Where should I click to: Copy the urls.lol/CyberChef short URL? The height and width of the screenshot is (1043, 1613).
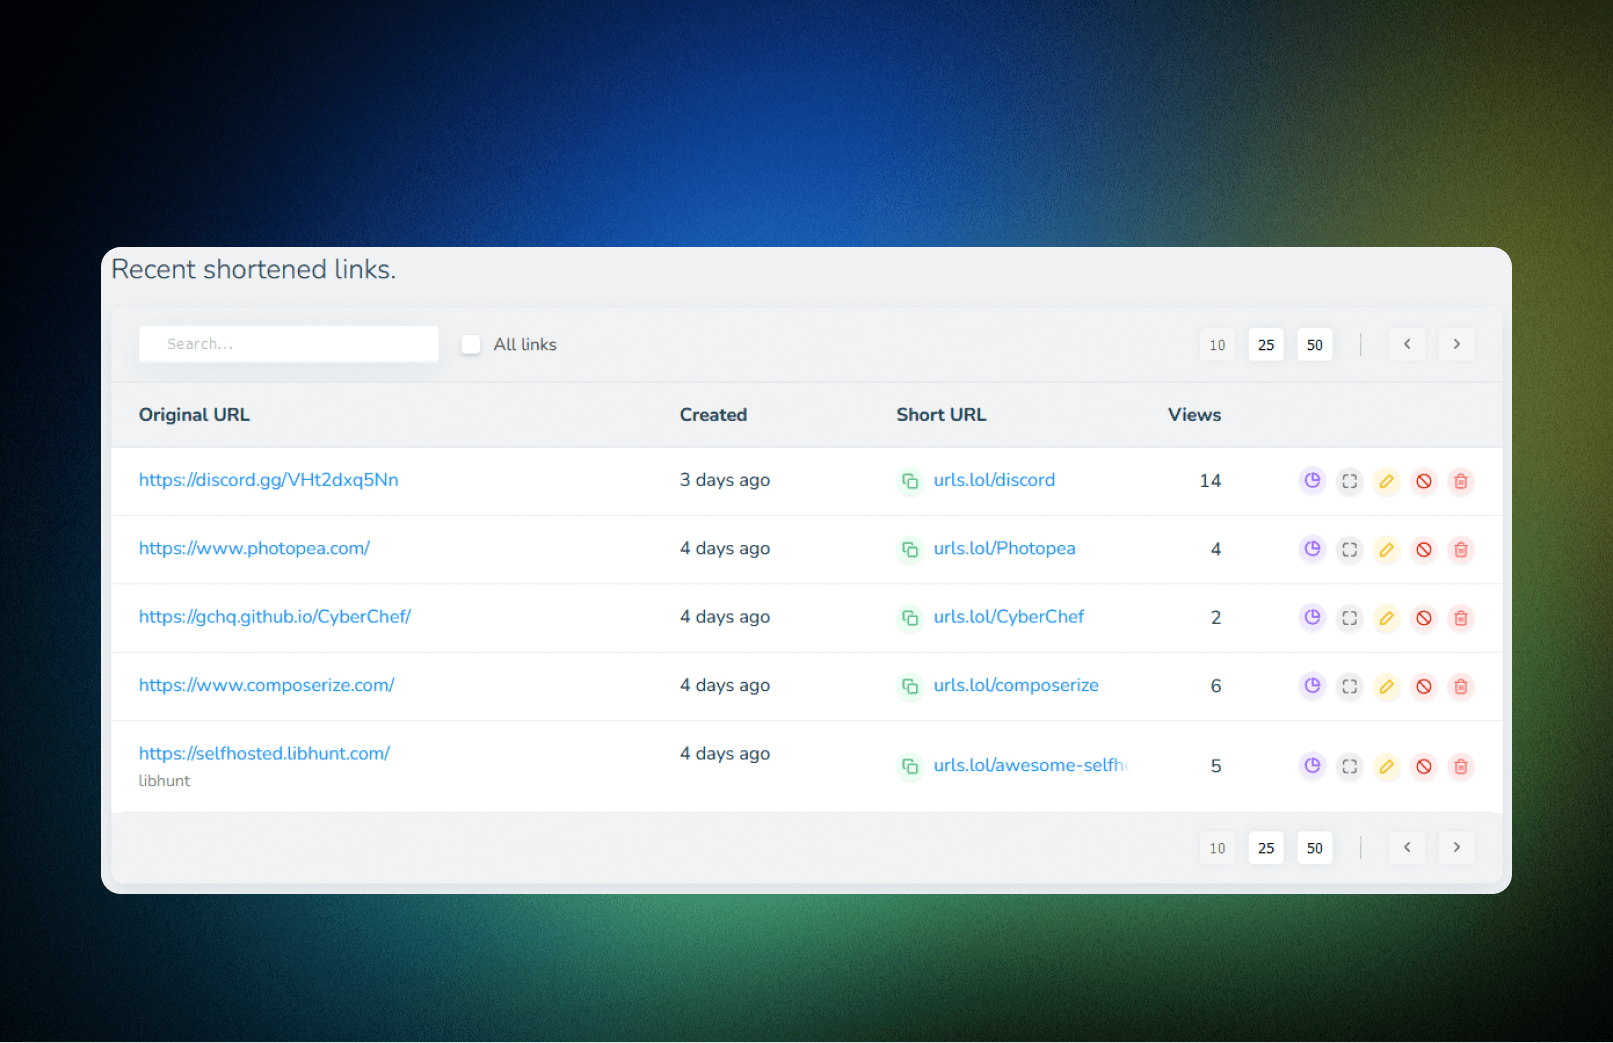coord(910,618)
